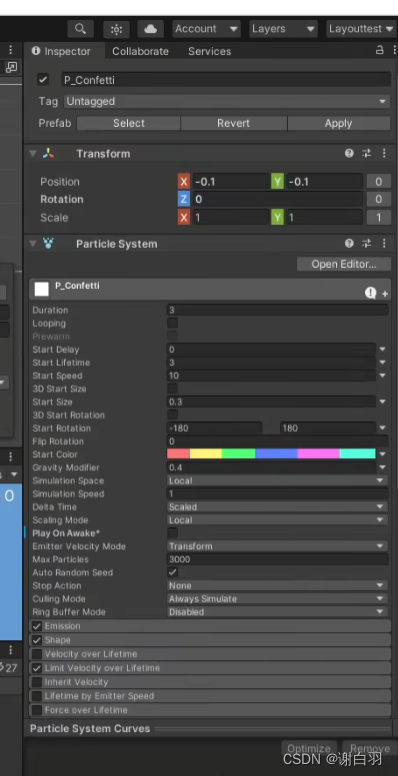398x776 pixels.
Task: Toggle the Inspector lock icon
Action: click(x=379, y=50)
